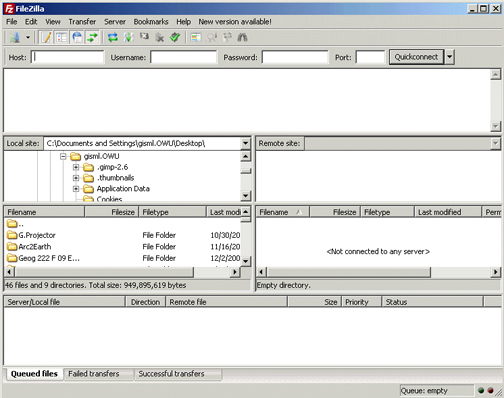Focus the Host input field
The width and height of the screenshot is (504, 398).
[68, 57]
